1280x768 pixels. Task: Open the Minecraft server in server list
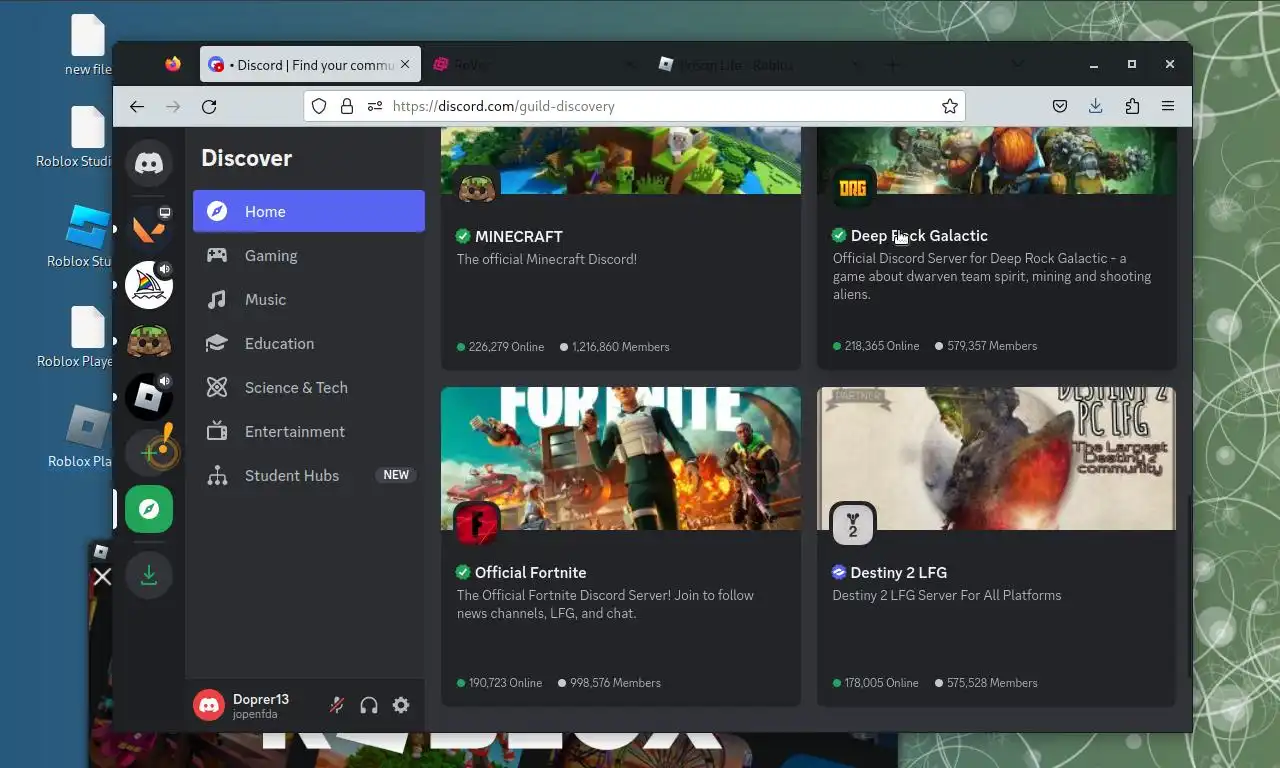(x=149, y=341)
